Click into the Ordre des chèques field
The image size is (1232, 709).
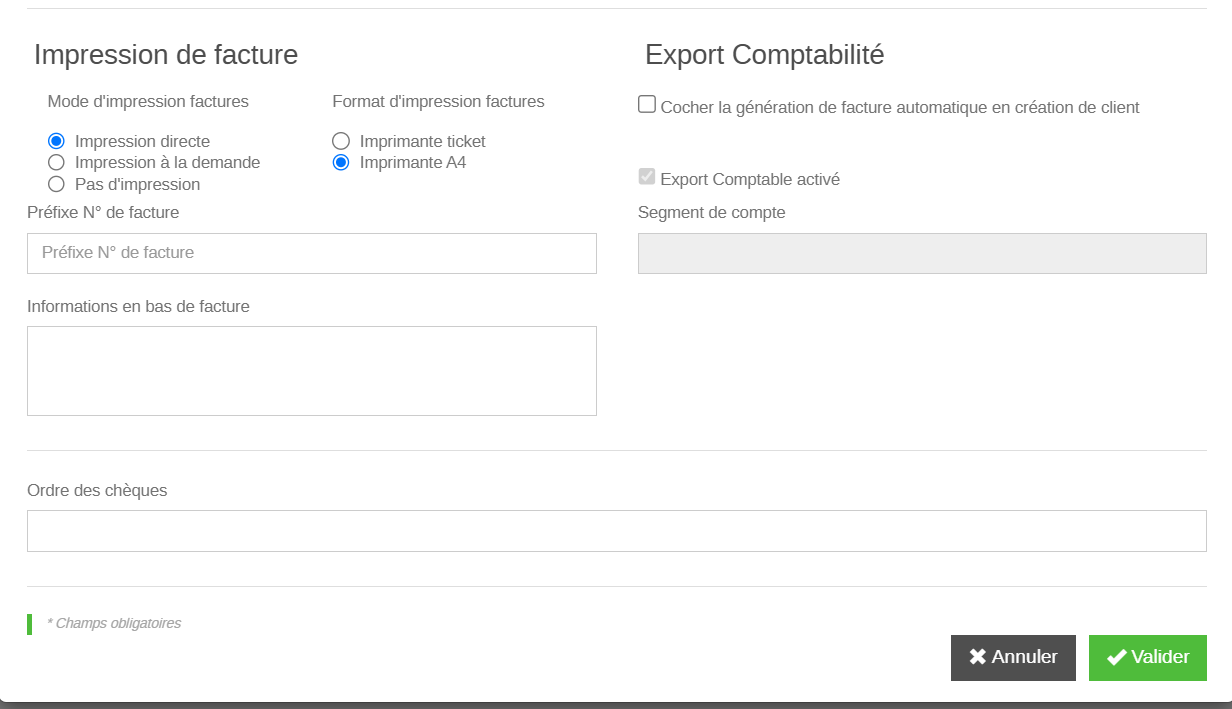coord(616,531)
